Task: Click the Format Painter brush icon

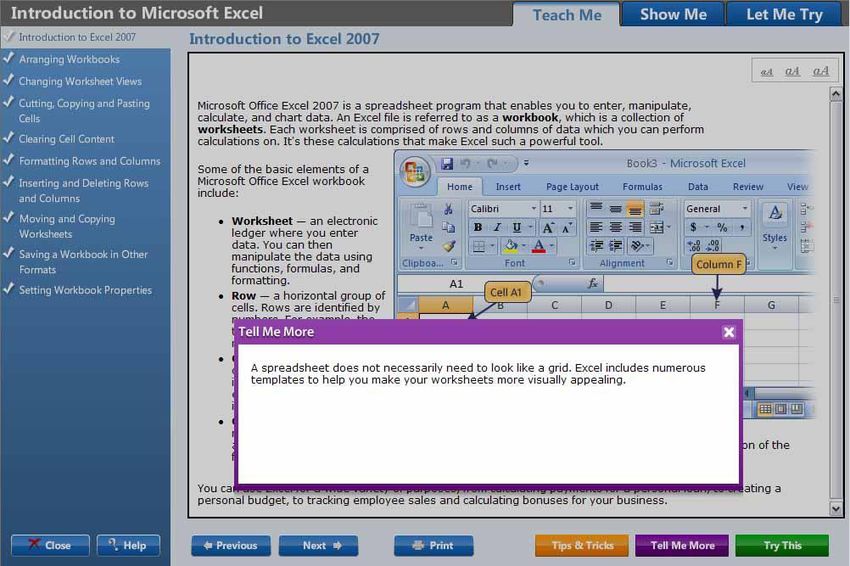Action: (x=448, y=246)
